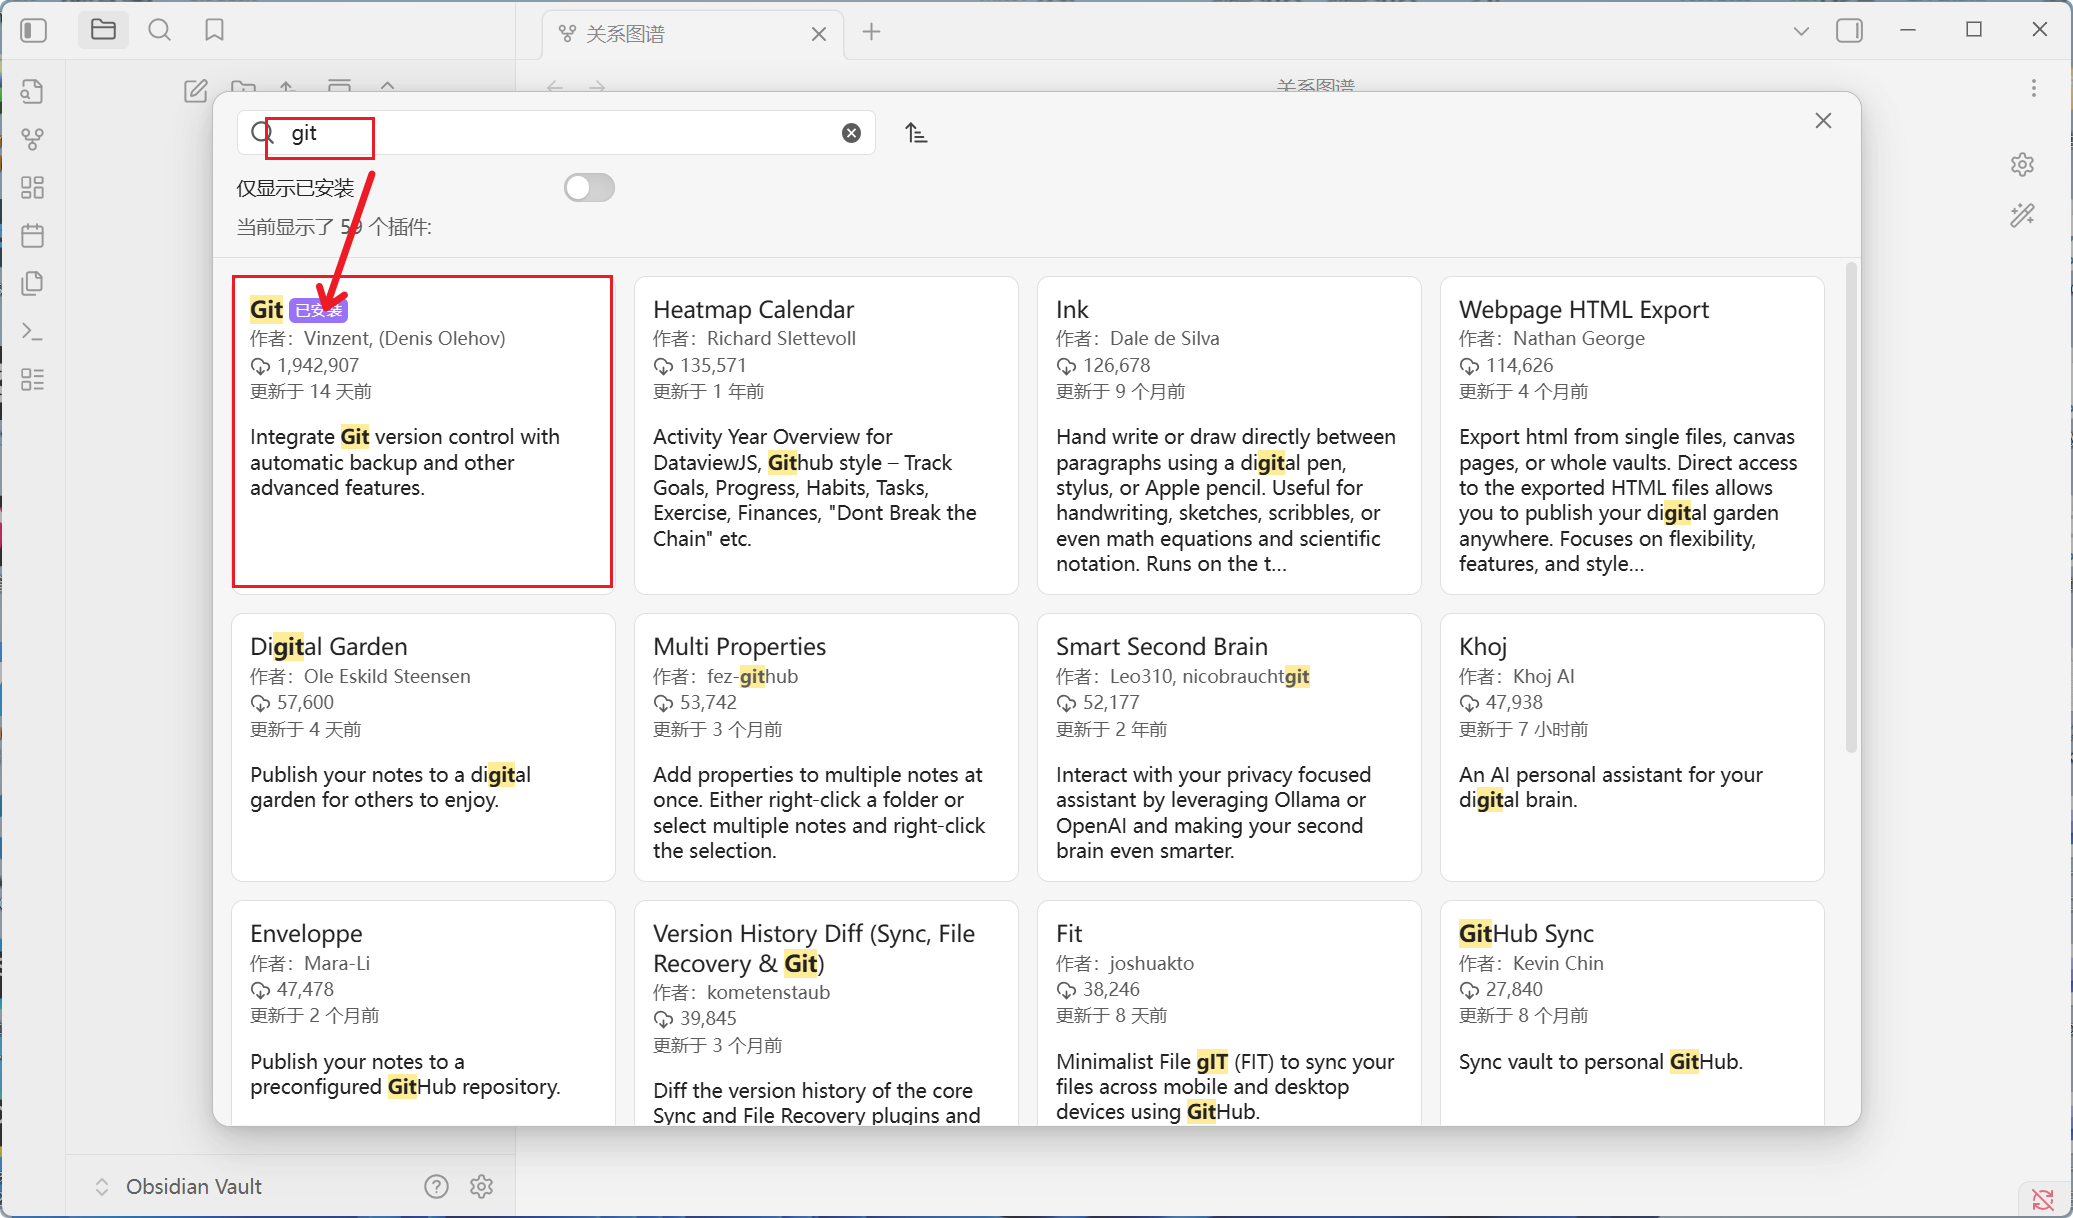The width and height of the screenshot is (2073, 1218).
Task: Click the sync status icon at bottom right
Action: (x=2043, y=1198)
